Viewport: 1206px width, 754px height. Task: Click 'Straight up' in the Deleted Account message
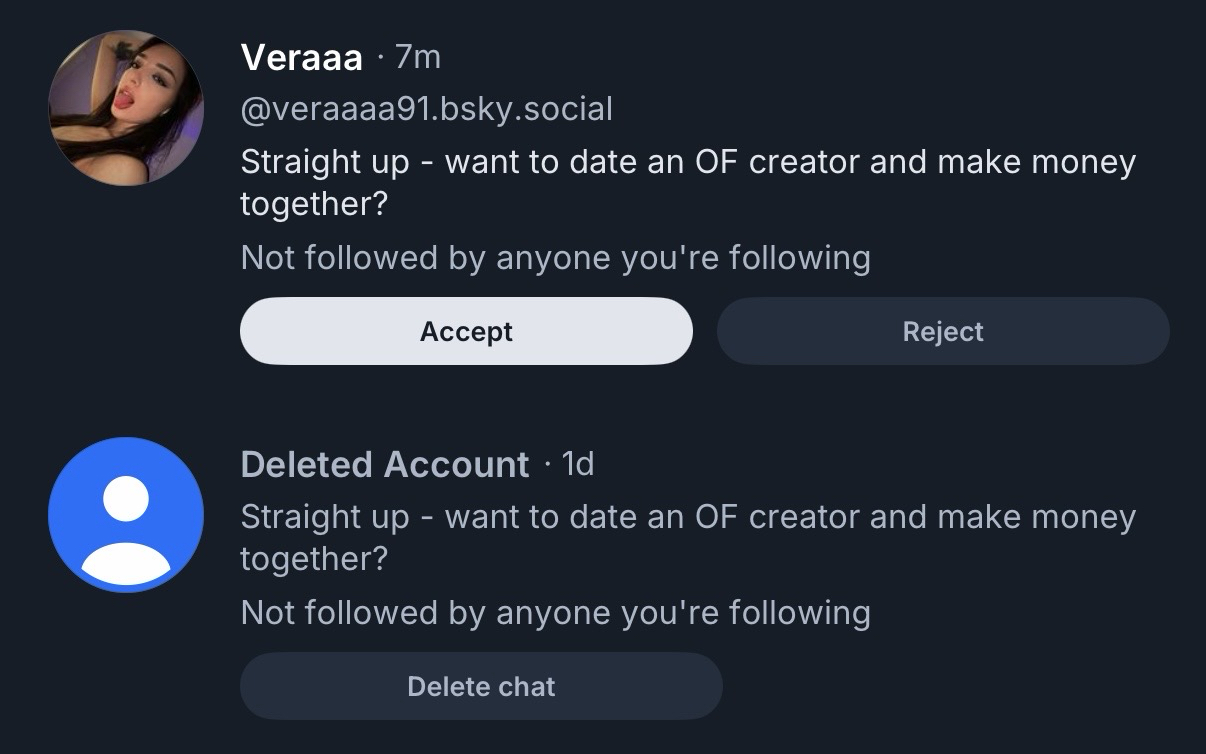[325, 517]
